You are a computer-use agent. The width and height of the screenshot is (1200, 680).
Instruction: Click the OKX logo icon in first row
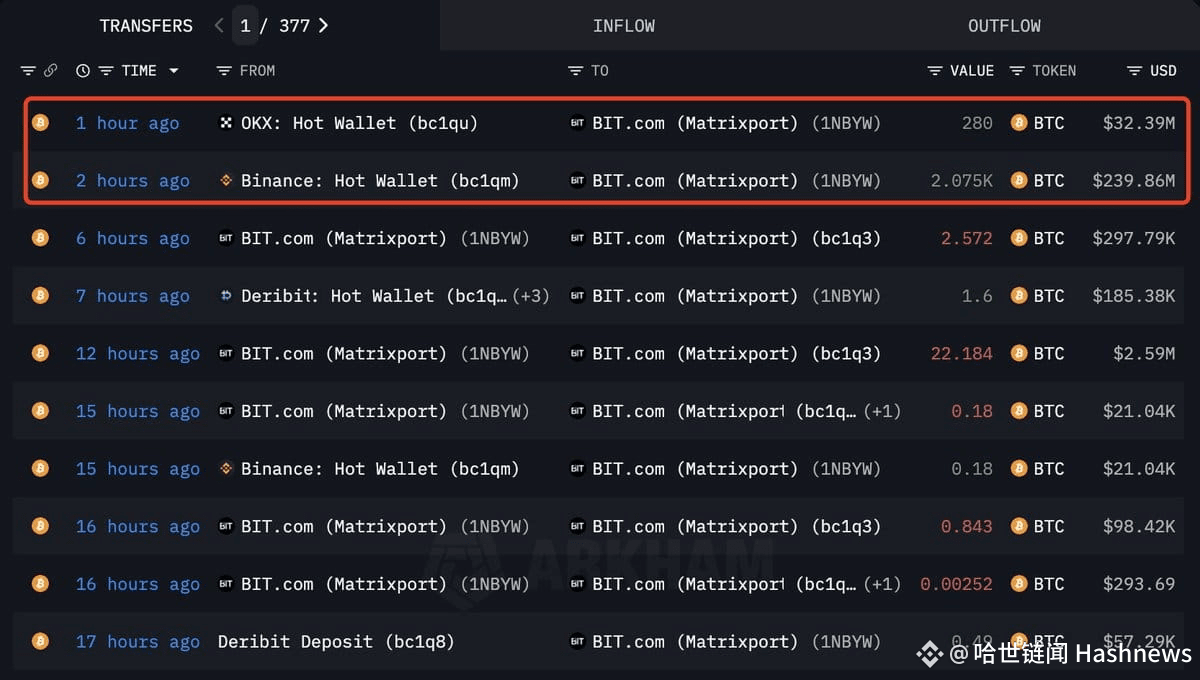tap(226, 123)
